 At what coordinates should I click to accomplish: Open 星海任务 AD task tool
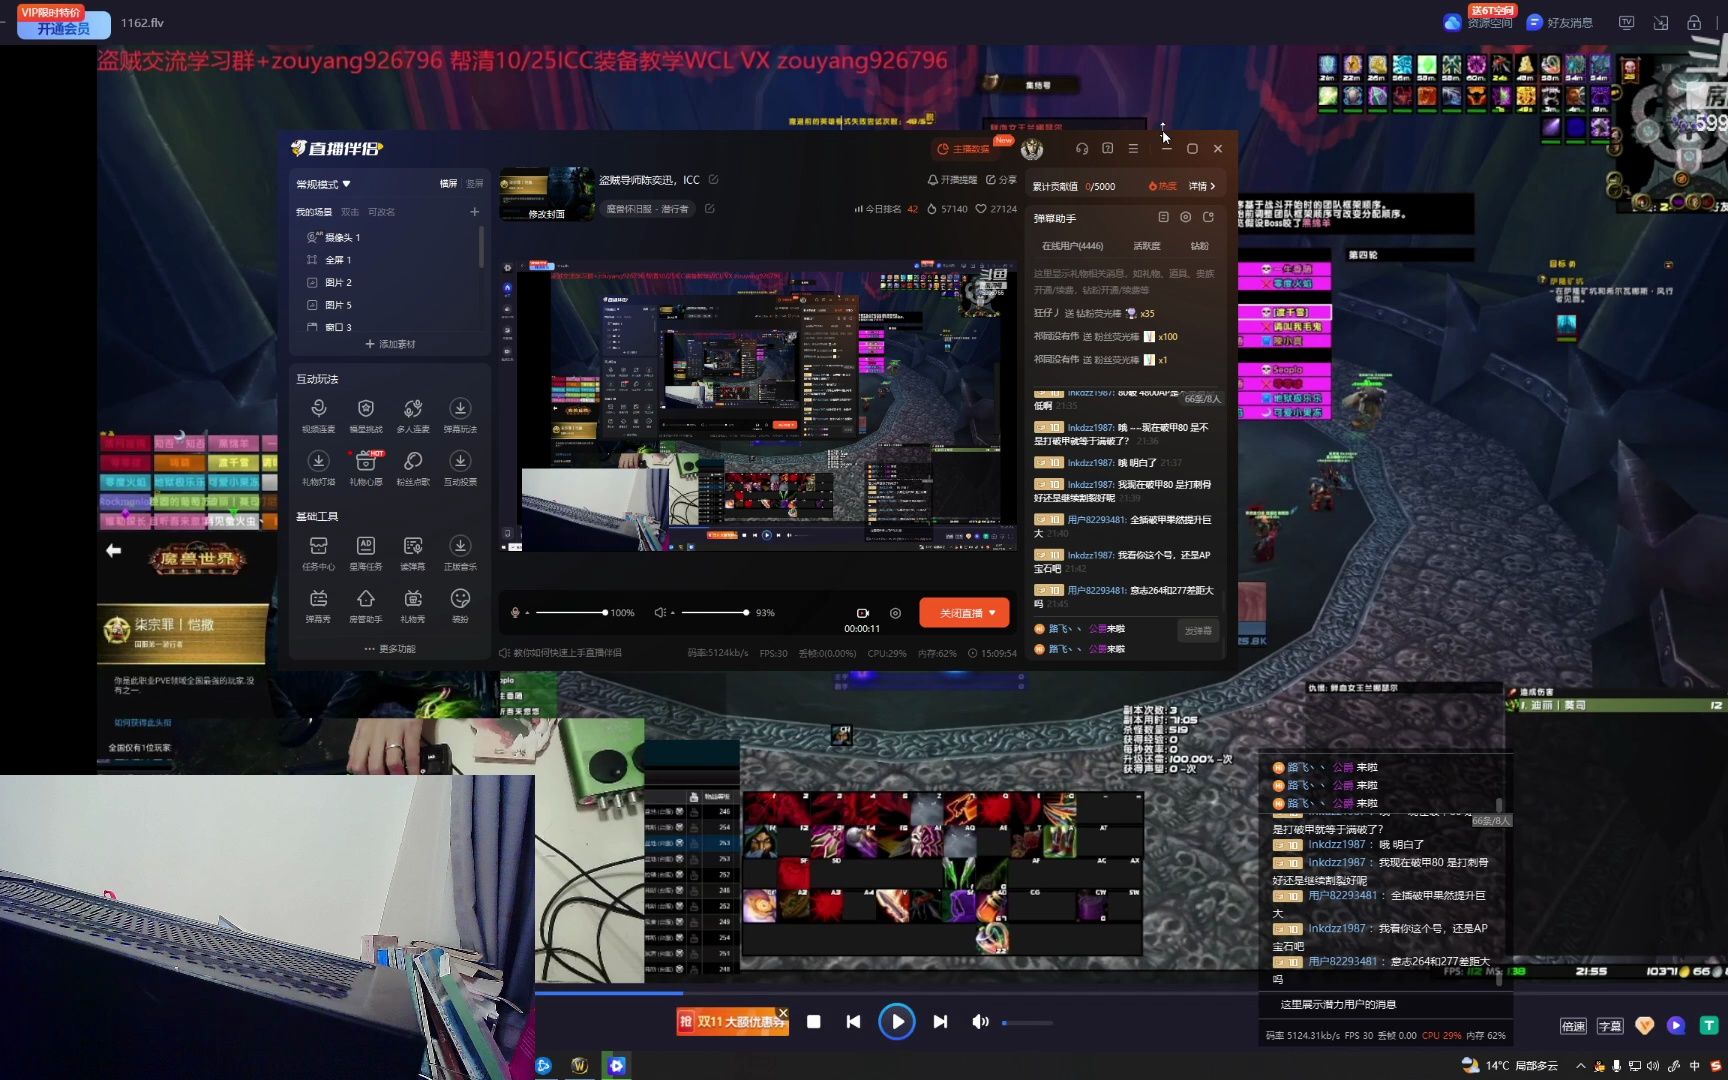(x=365, y=553)
